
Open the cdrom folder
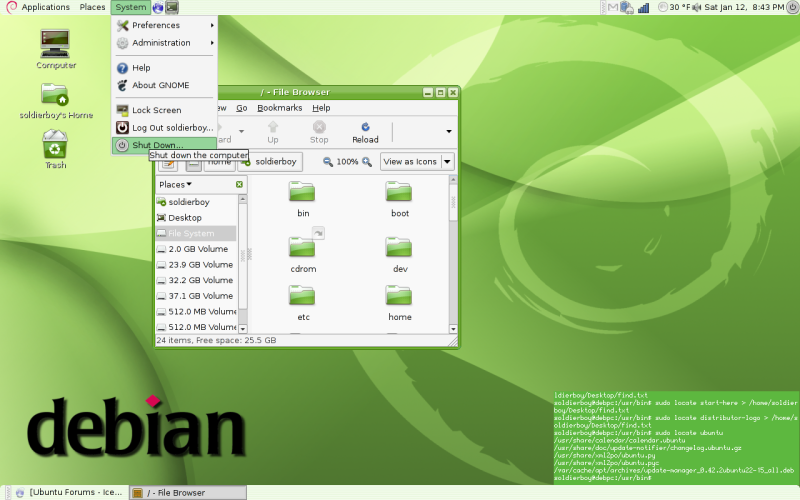tap(303, 254)
